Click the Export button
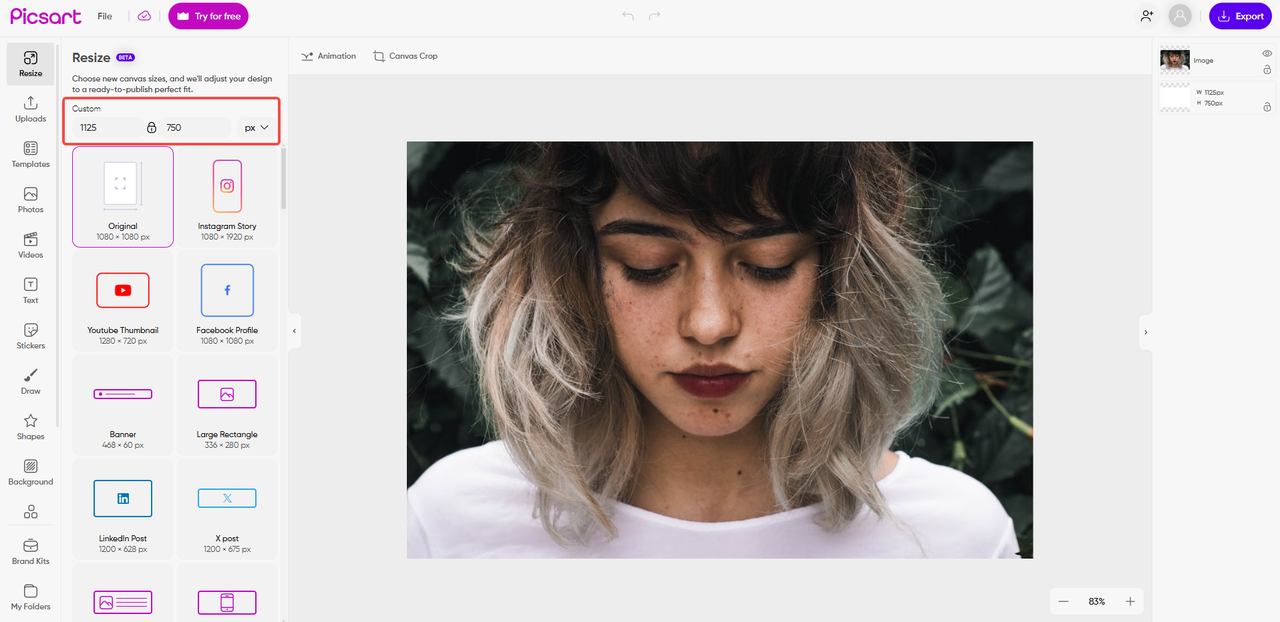The width and height of the screenshot is (1280, 622). pyautogui.click(x=1240, y=16)
